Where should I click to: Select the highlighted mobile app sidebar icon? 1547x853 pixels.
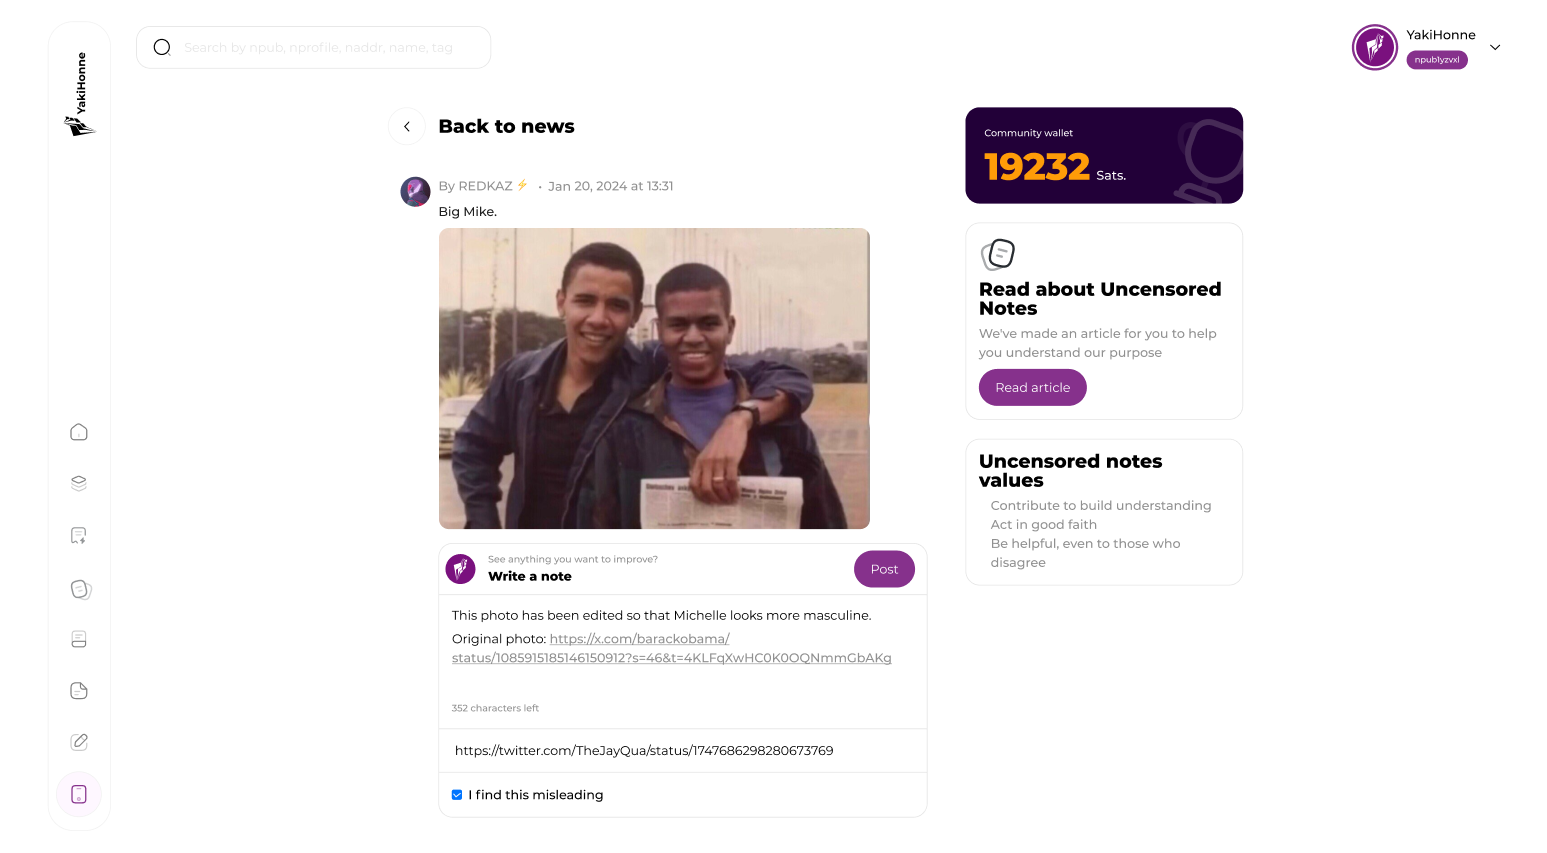[x=79, y=794]
